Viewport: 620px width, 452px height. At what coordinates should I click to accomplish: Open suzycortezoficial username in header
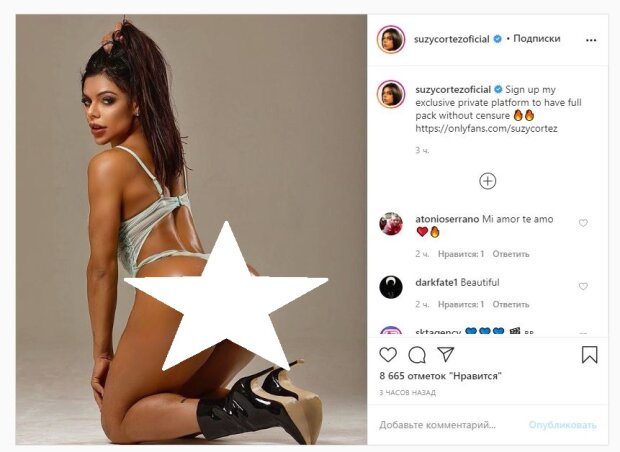click(x=452, y=39)
